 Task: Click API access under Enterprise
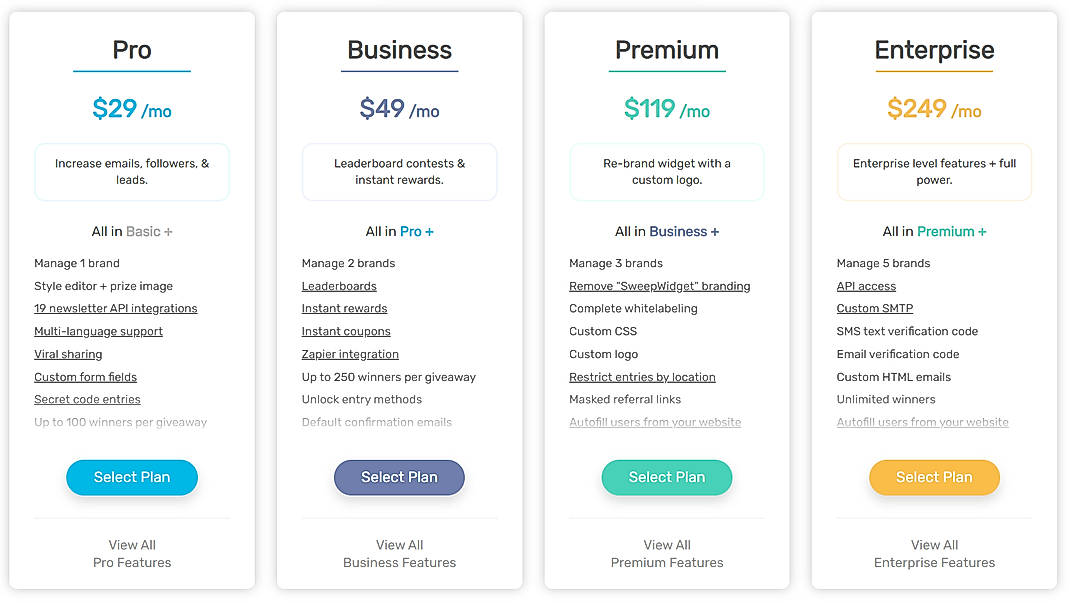[x=866, y=285]
